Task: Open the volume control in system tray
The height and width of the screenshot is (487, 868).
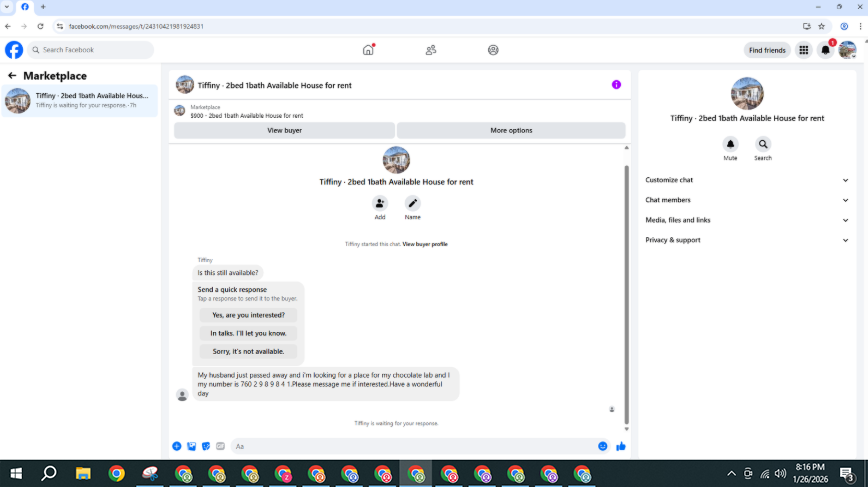Action: [781, 474]
